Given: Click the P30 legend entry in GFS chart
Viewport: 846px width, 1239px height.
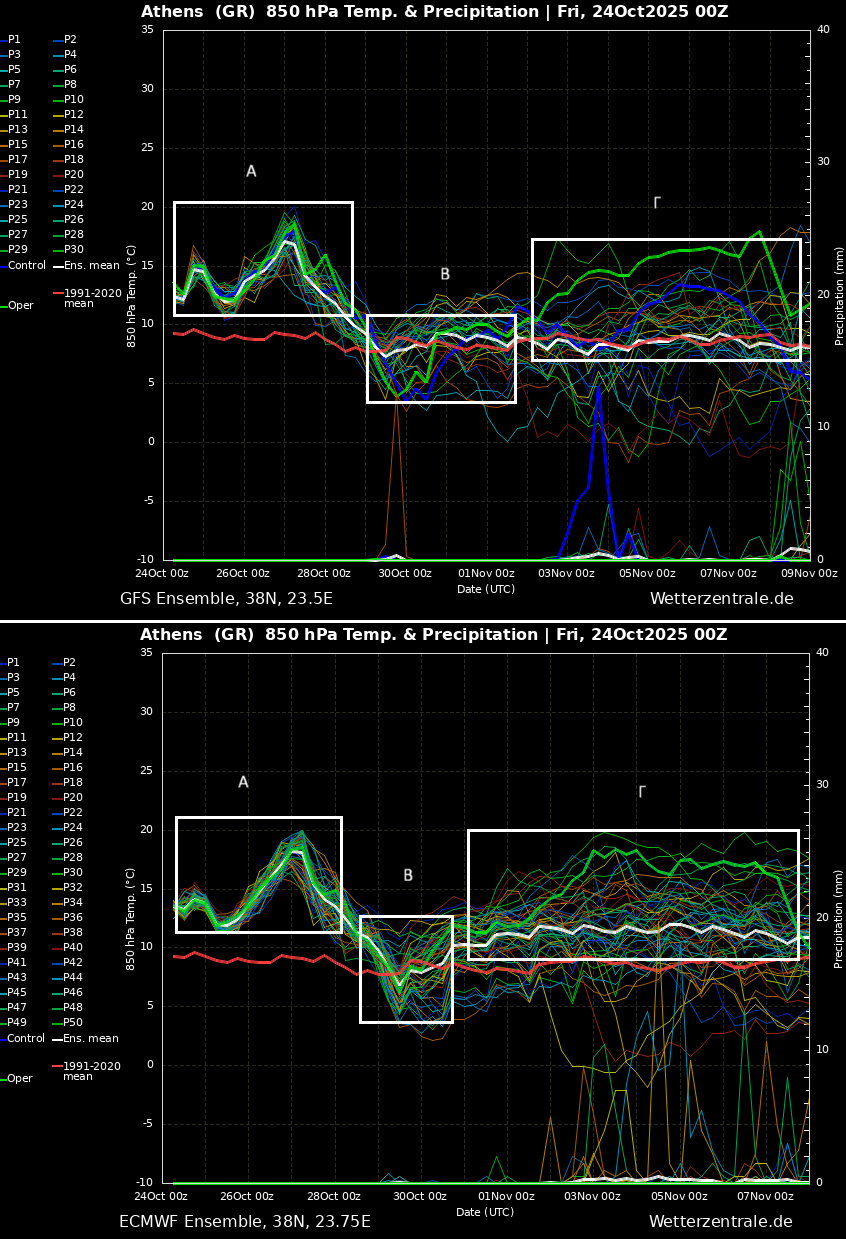Looking at the screenshot, I should tap(74, 250).
